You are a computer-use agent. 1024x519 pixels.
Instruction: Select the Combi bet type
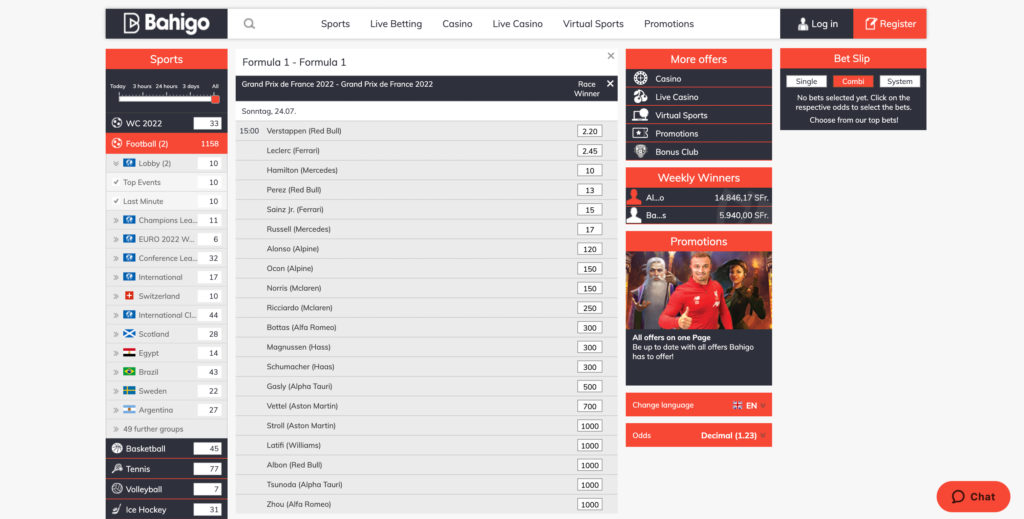point(853,82)
